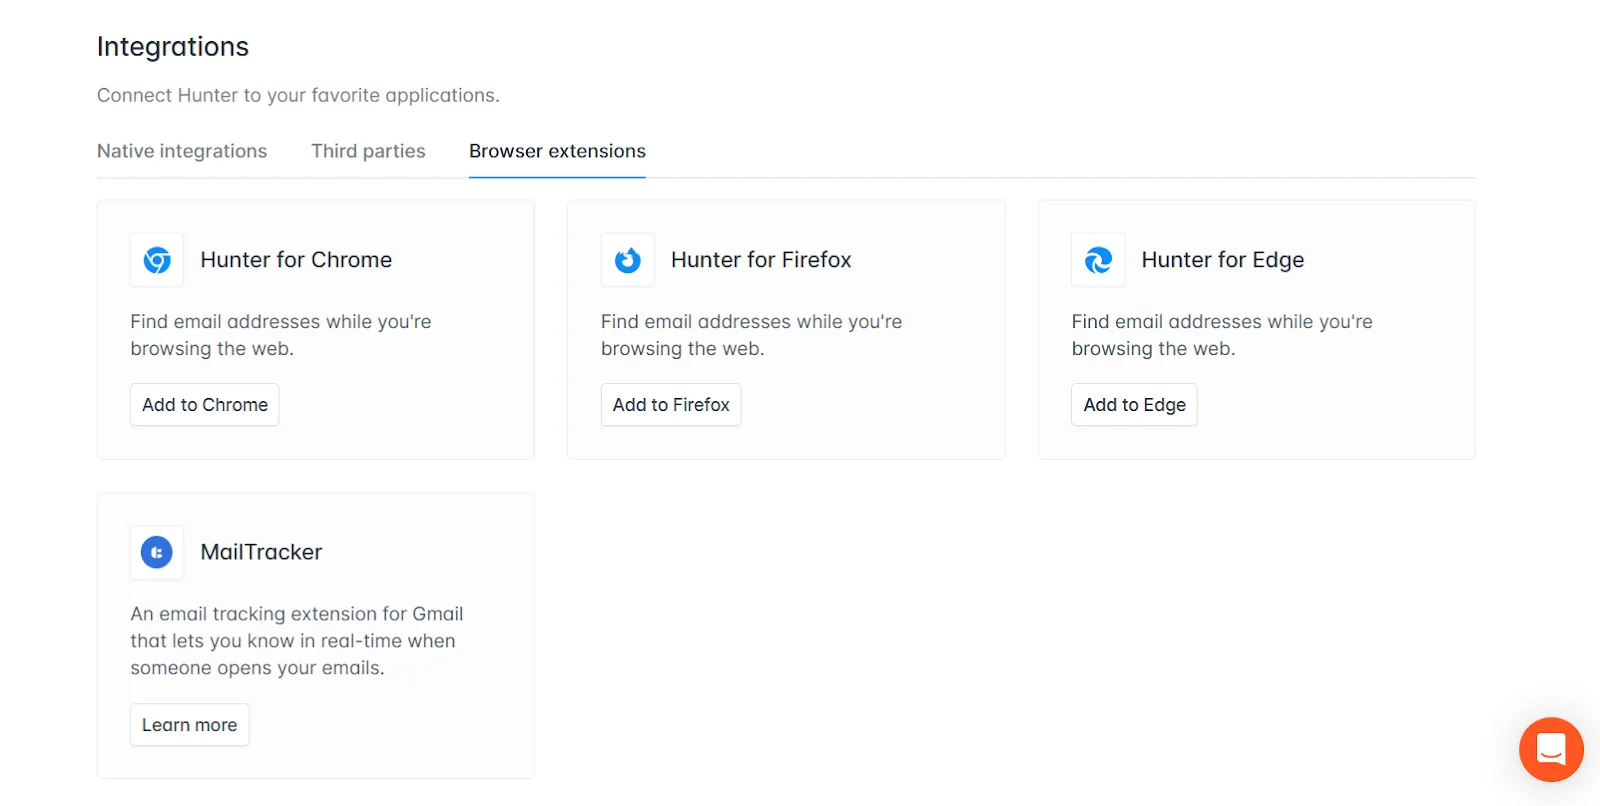
Task: Click the Add to Firefox button
Action: (x=671, y=405)
